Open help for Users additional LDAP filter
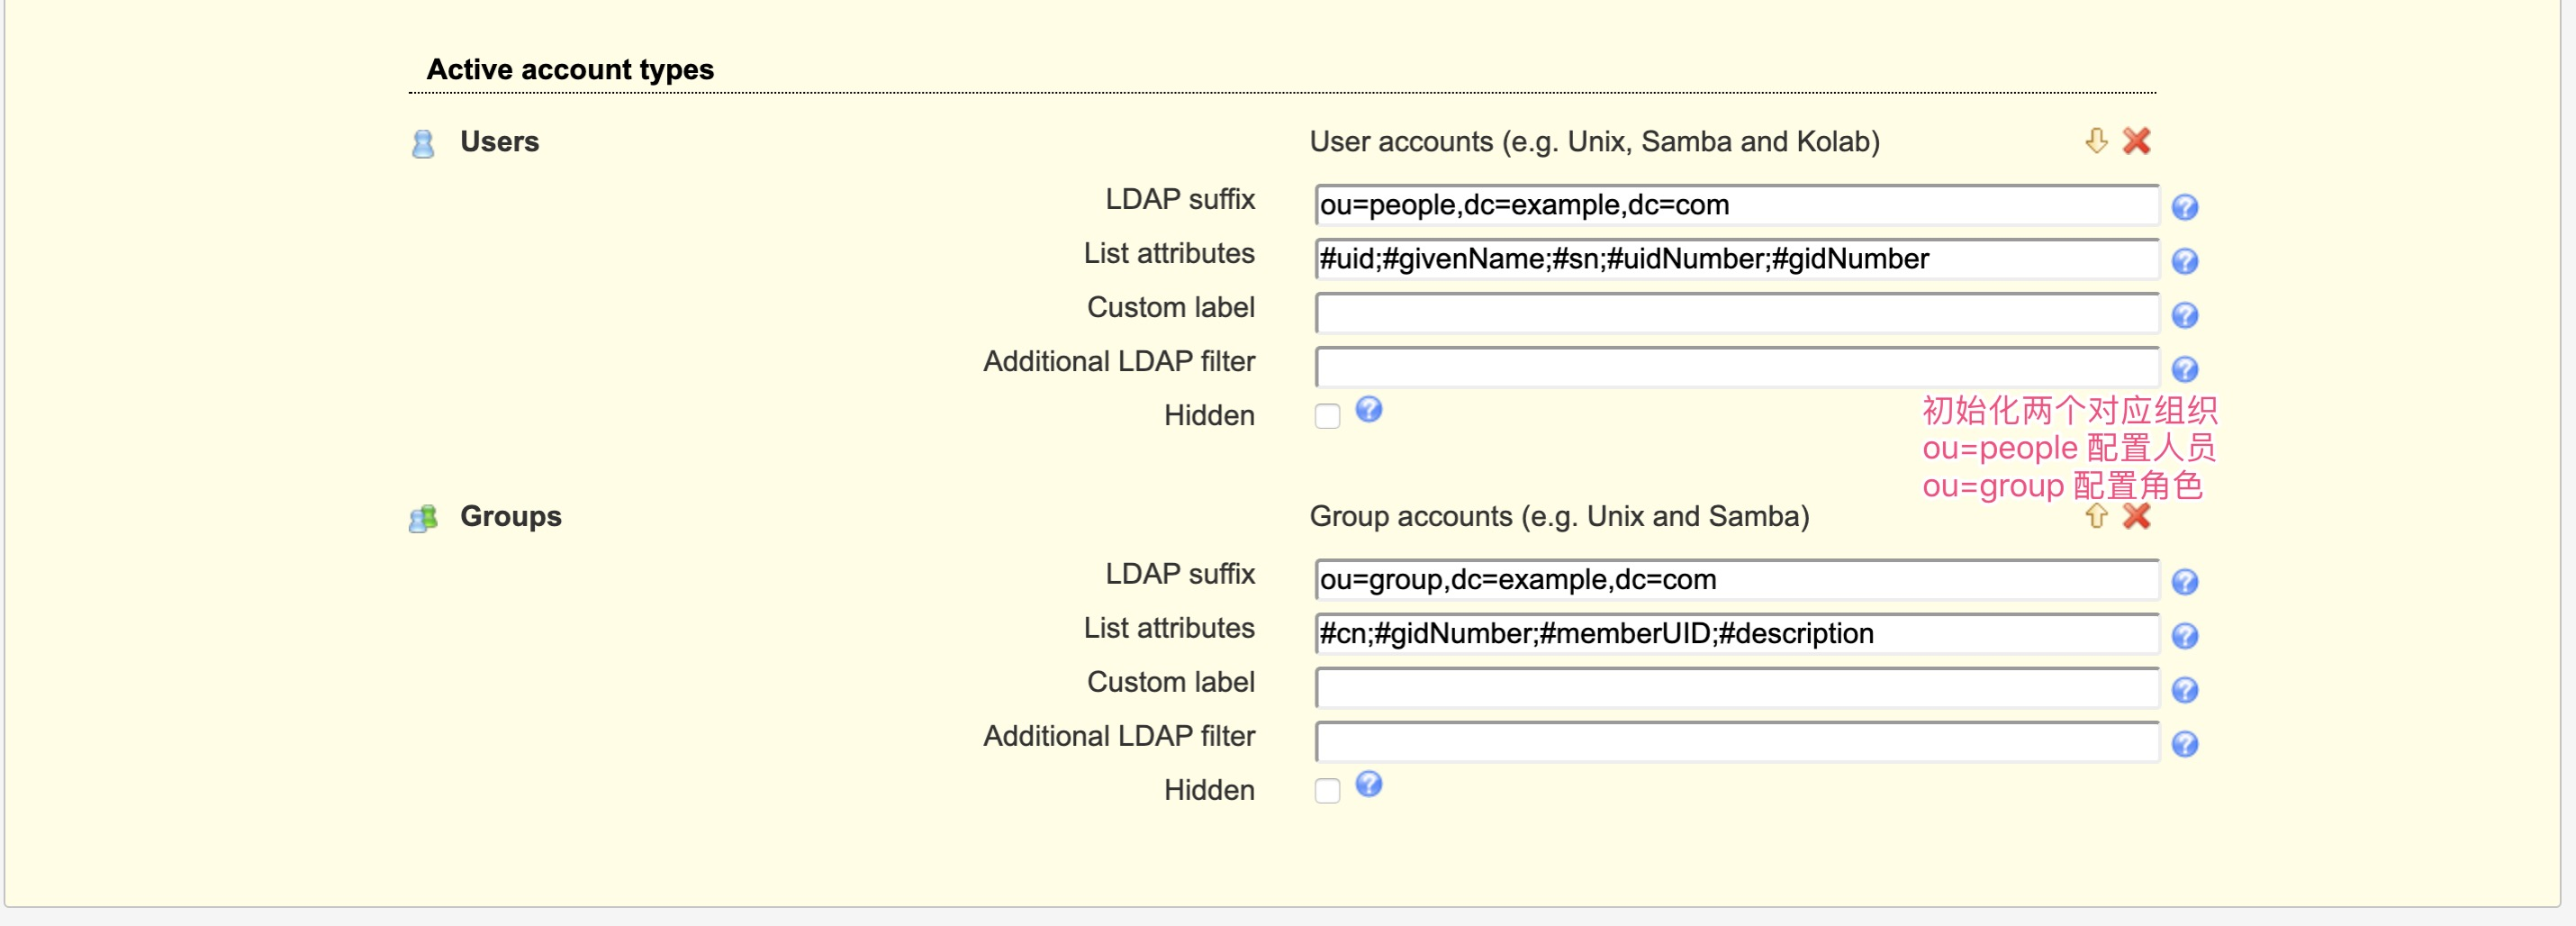 tap(2186, 370)
